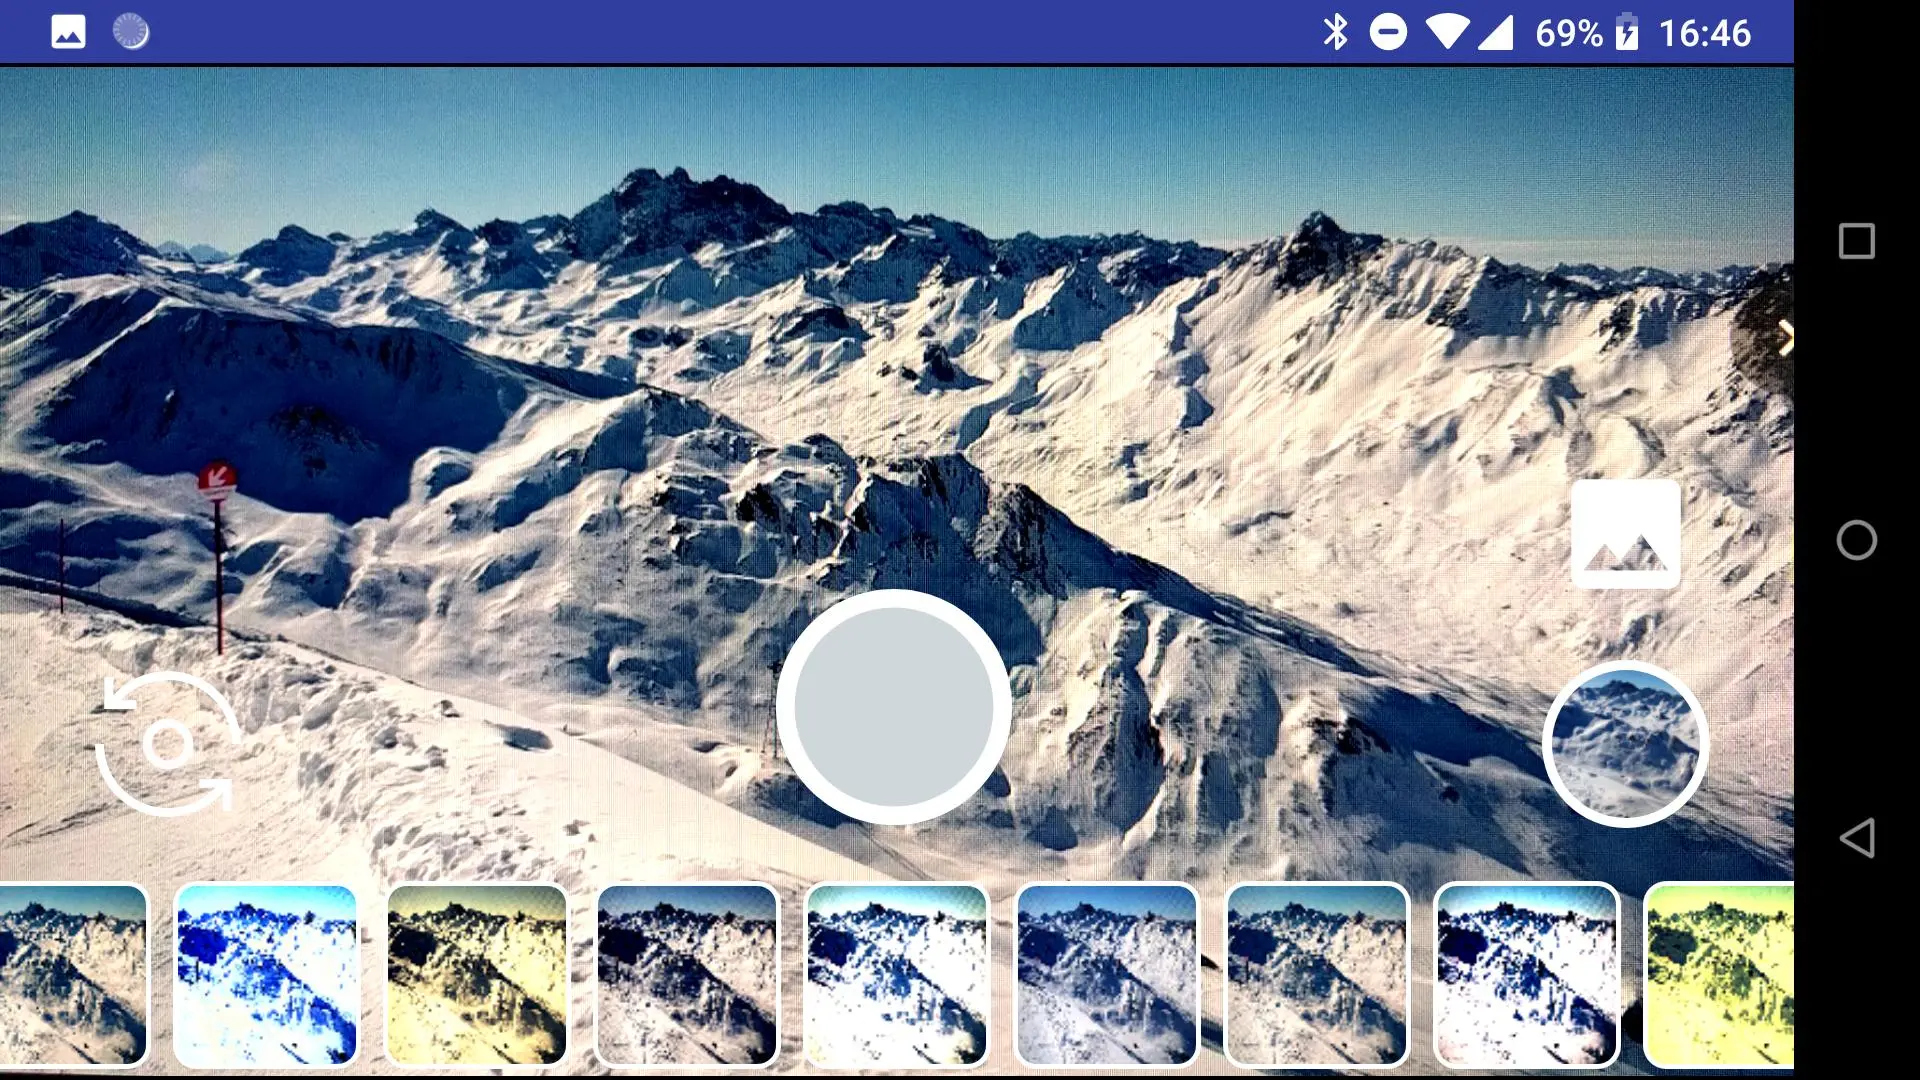
Task: Apply the eighth overexposed white filter thumbnail
Action: point(1526,974)
